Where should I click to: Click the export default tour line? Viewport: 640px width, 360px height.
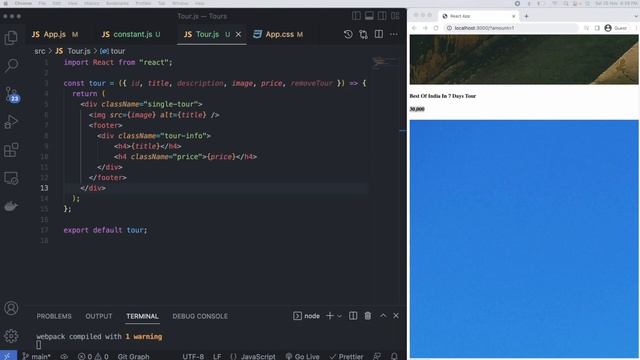(105, 230)
